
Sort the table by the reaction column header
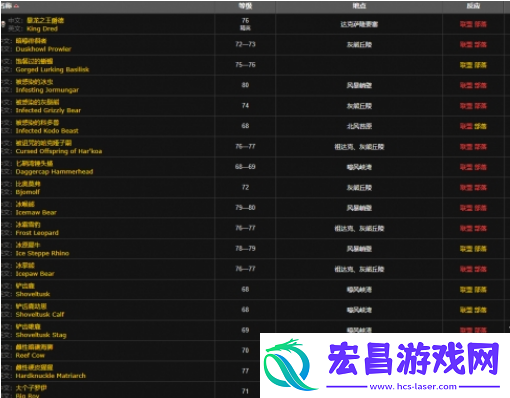point(473,6)
